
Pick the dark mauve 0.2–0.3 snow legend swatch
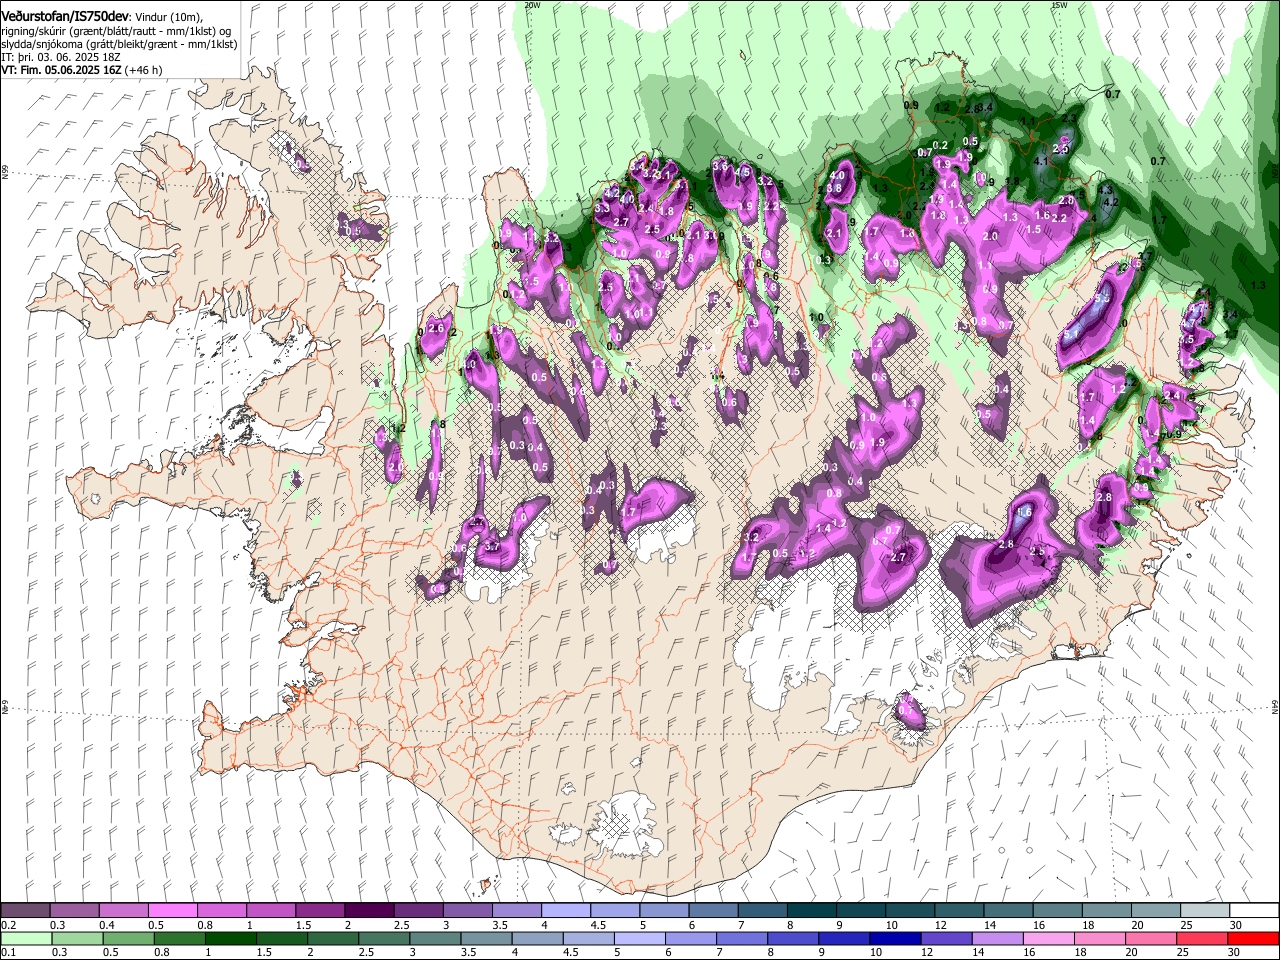pos(25,910)
